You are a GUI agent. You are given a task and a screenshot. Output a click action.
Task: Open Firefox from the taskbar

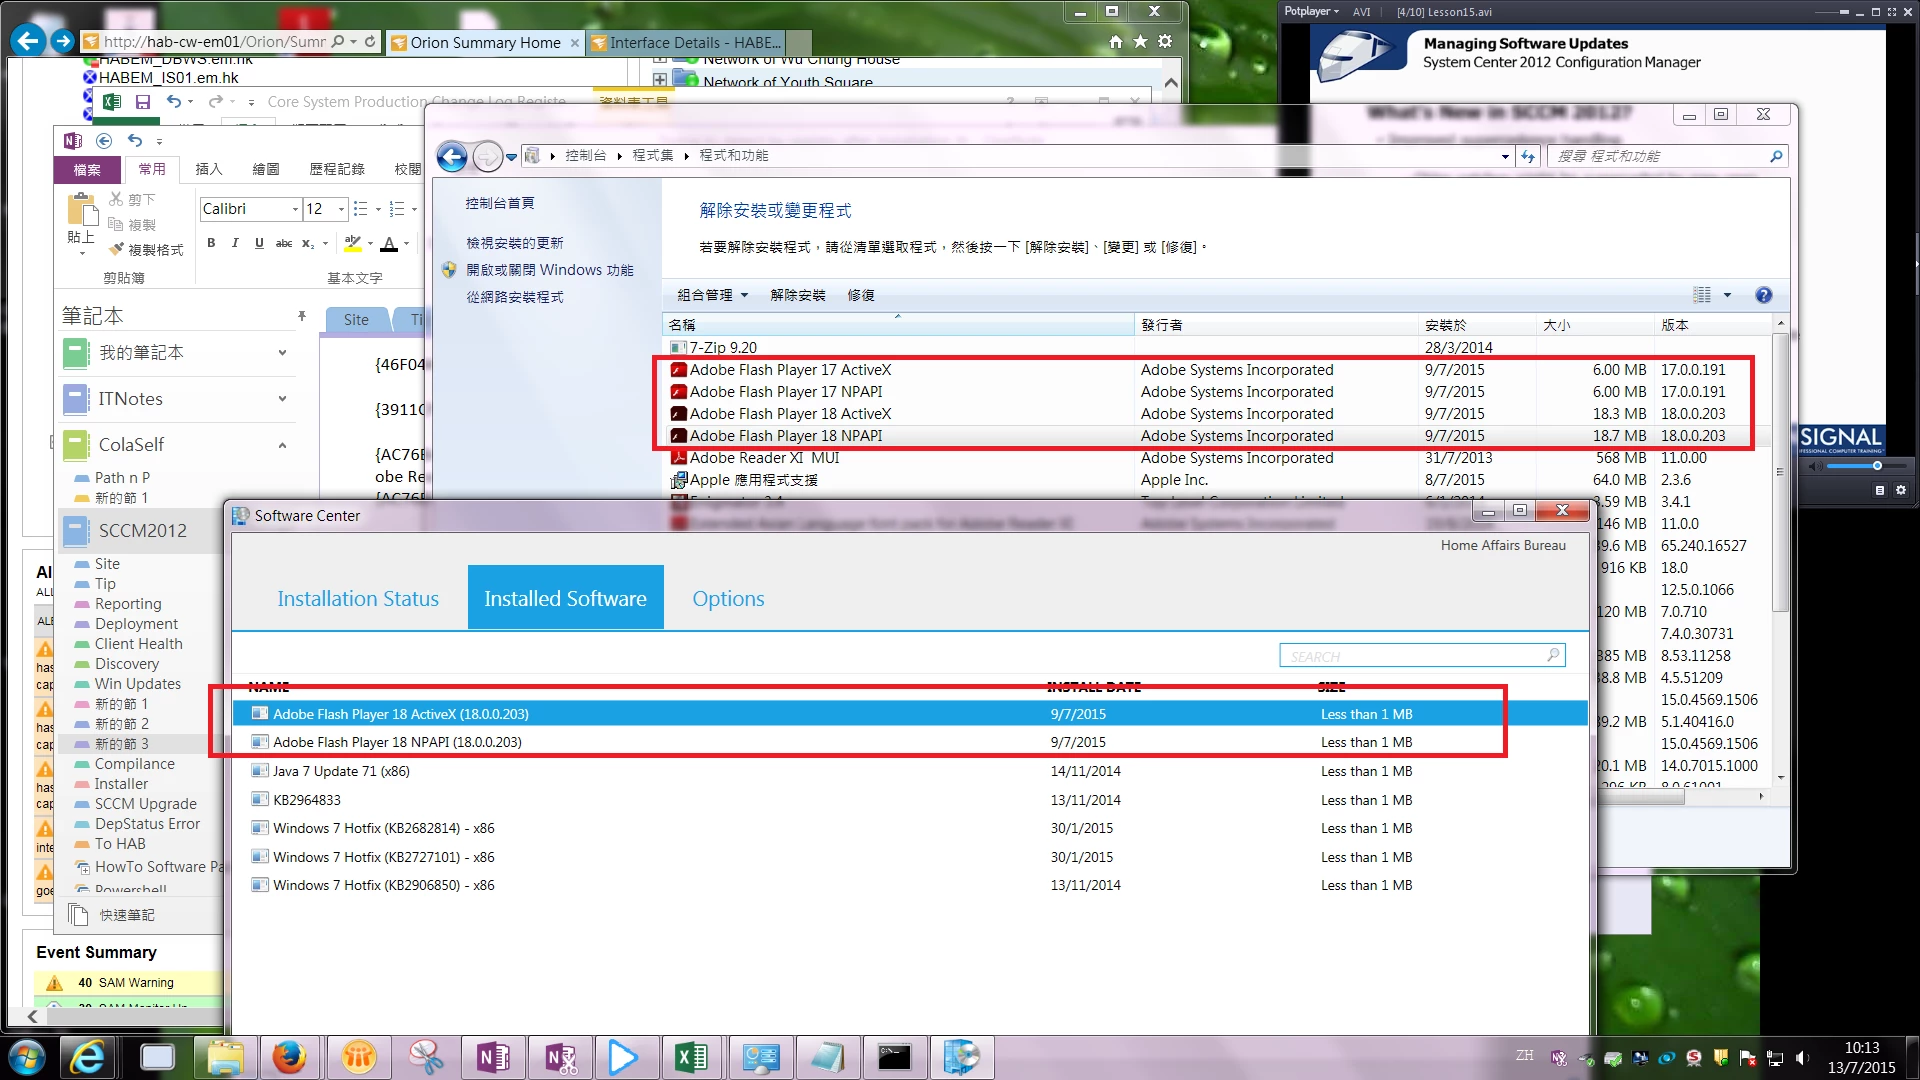coord(290,1057)
